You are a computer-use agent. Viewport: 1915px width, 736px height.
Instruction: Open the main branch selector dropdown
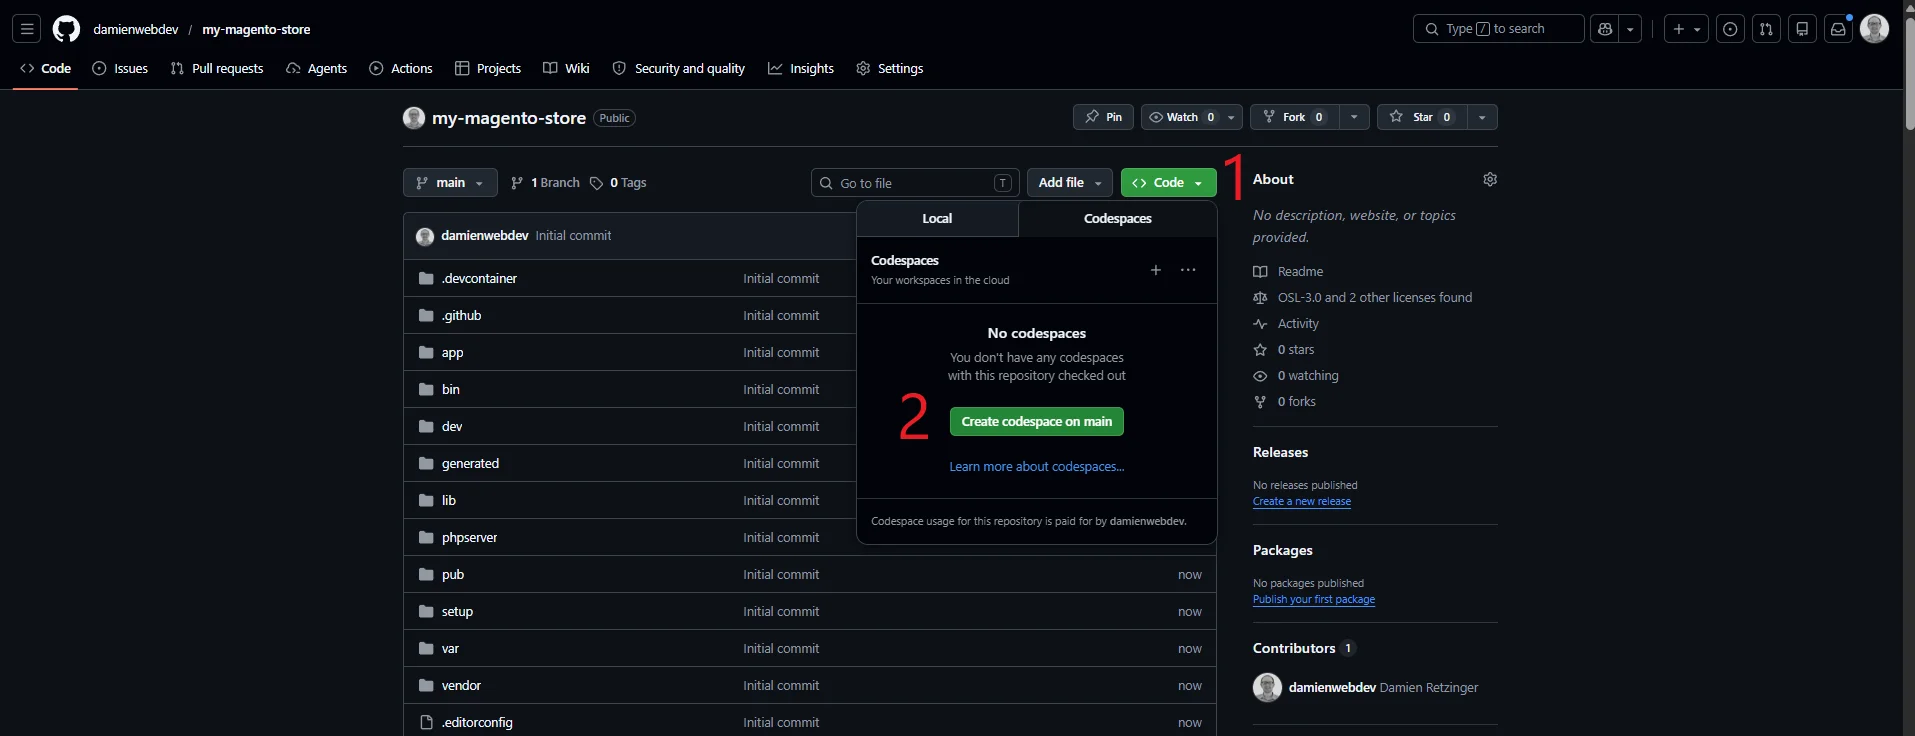(x=450, y=183)
